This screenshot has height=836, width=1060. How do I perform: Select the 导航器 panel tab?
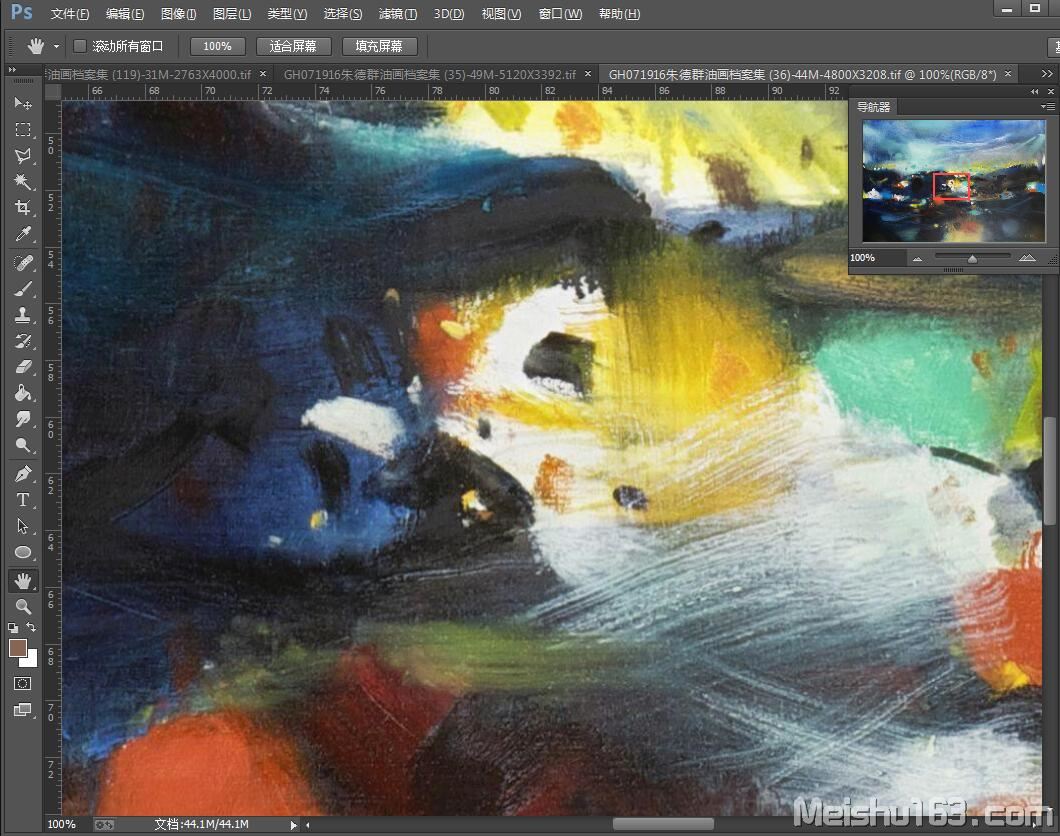point(873,107)
